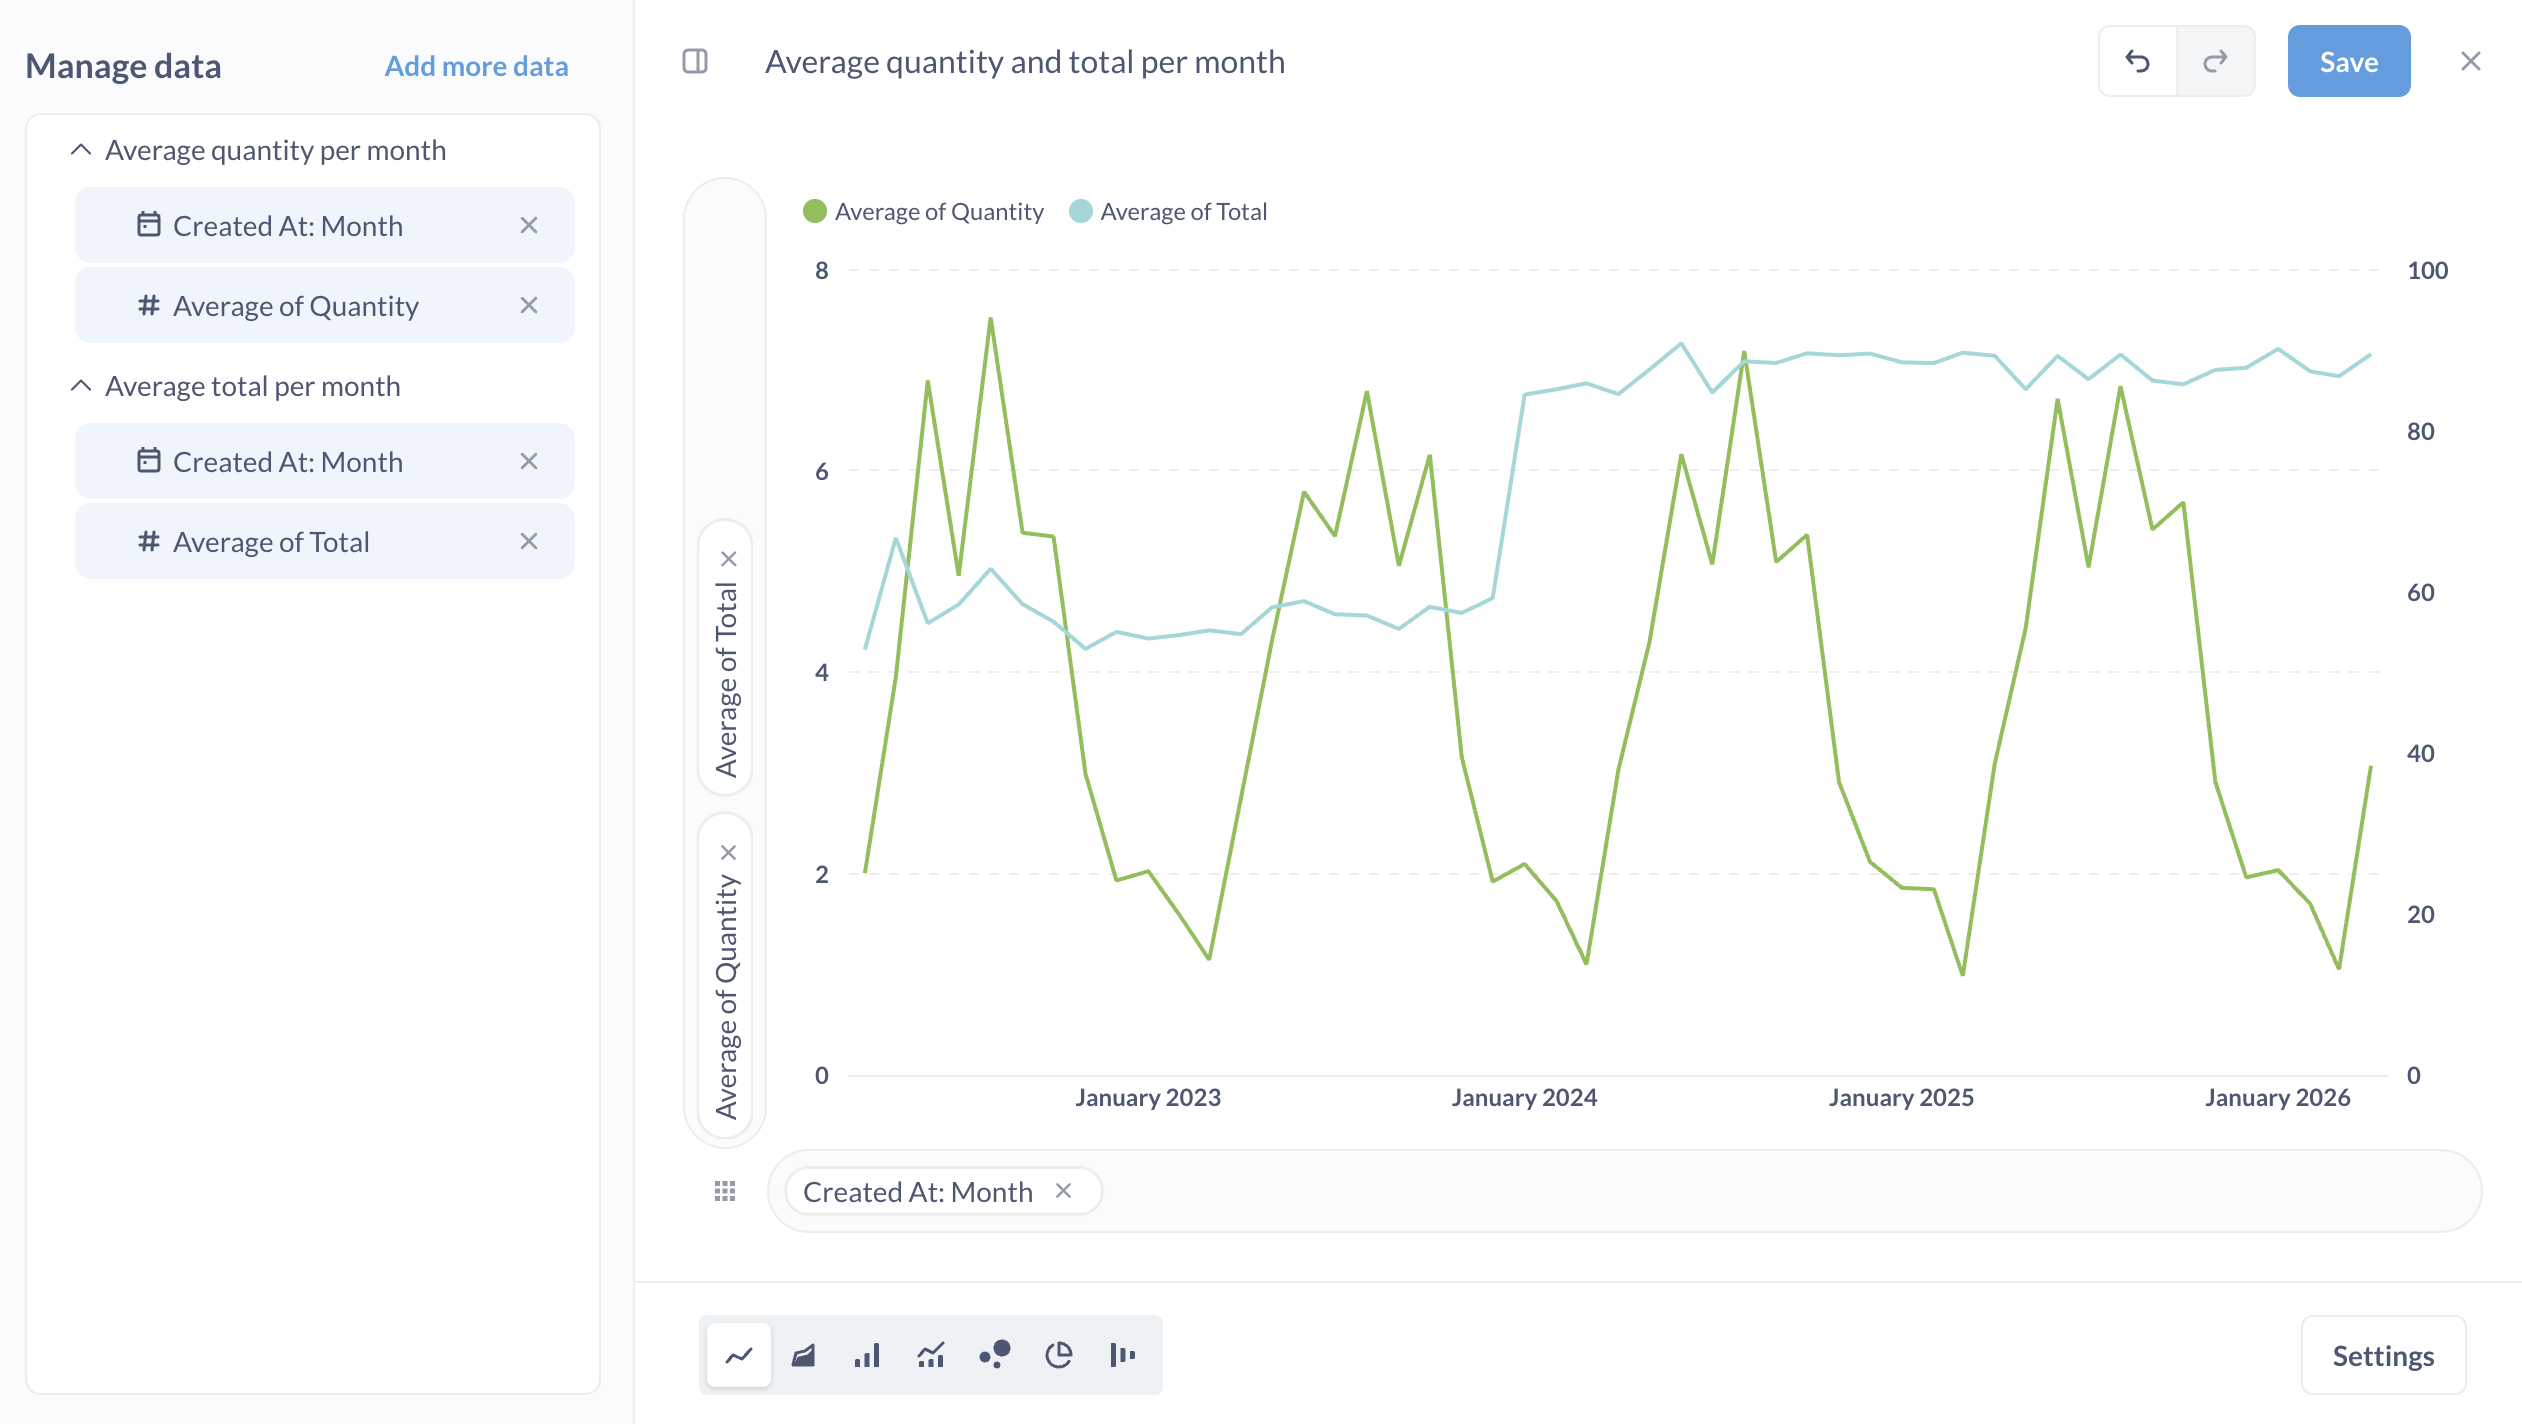Click Add more data

tap(477, 65)
